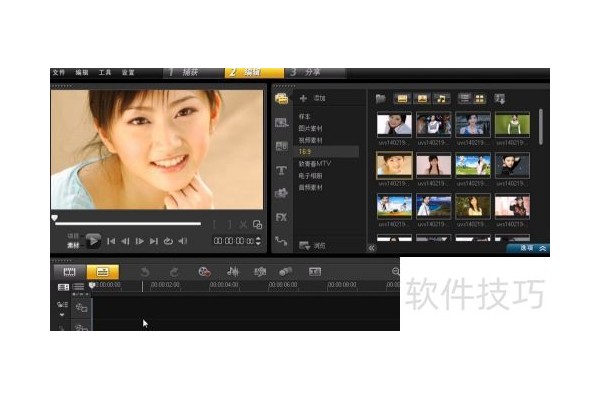
Task: Open the 工具 menu
Action: (x=105, y=72)
